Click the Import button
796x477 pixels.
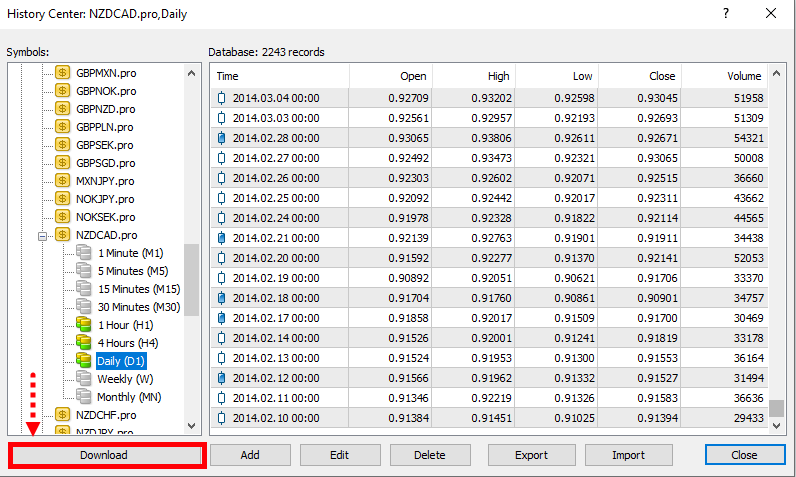click(628, 455)
